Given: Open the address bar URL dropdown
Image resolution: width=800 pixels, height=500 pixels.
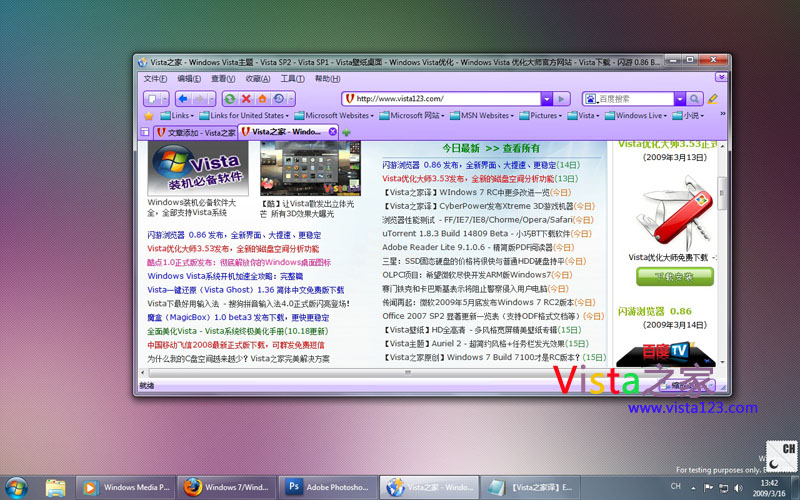Looking at the screenshot, I should pos(547,99).
